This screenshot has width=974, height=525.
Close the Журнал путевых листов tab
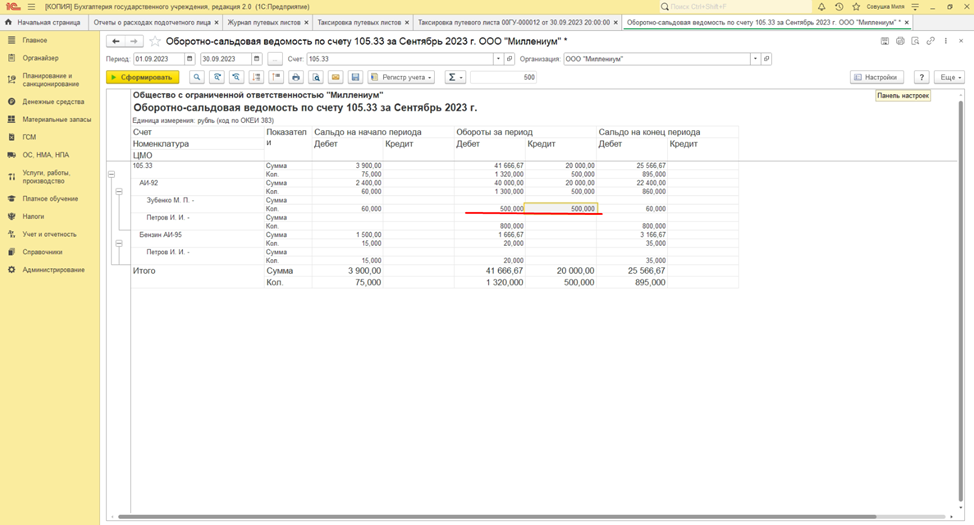pyautogui.click(x=306, y=22)
